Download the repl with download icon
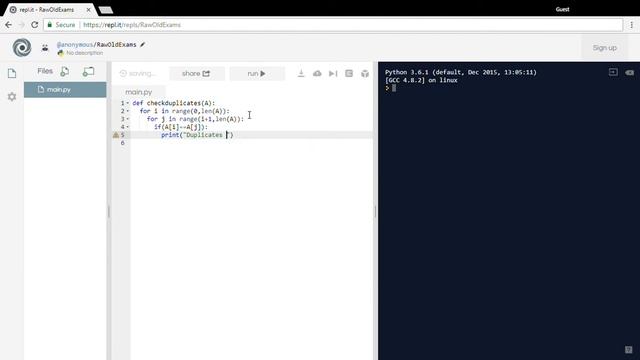The width and height of the screenshot is (640, 360). (301, 73)
